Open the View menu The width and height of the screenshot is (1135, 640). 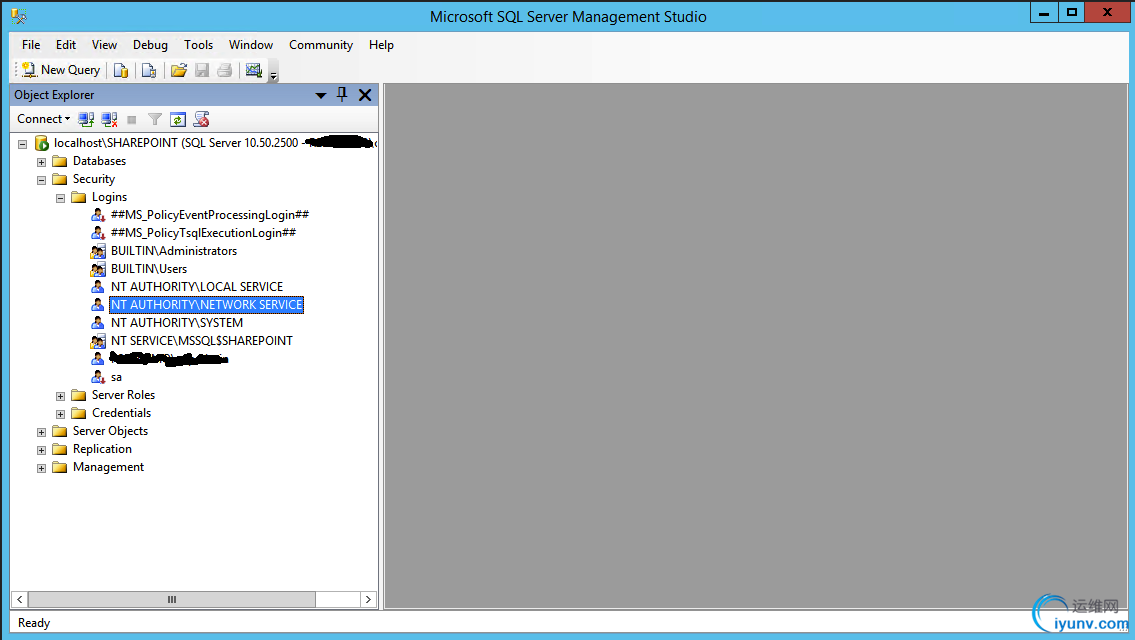click(x=104, y=45)
